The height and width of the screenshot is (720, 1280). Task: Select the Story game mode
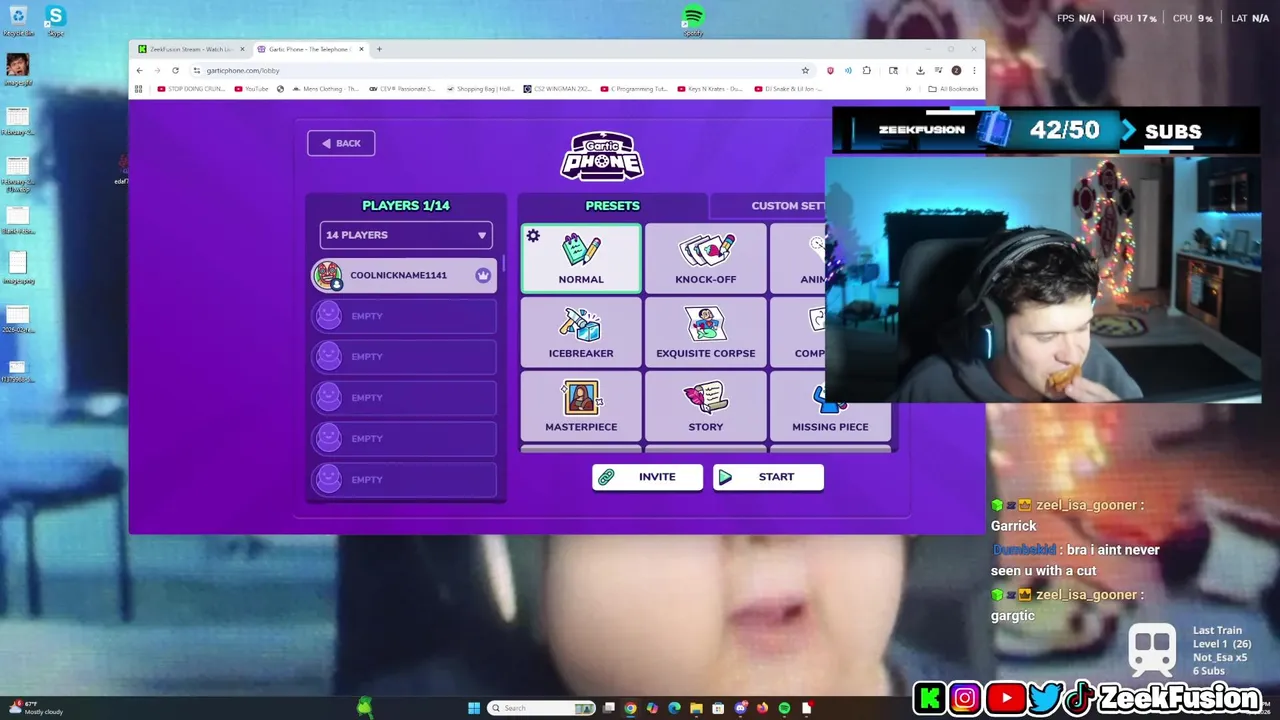[x=705, y=407]
